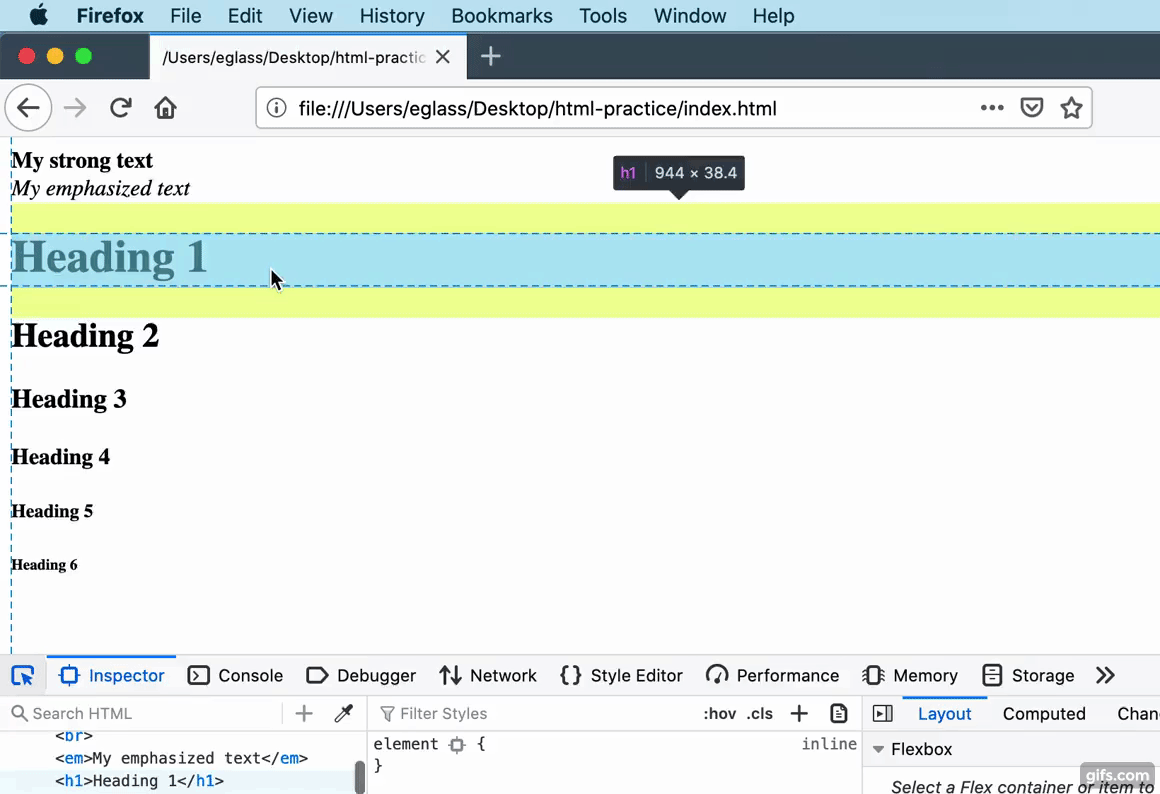Image resolution: width=1160 pixels, height=794 pixels.
Task: Click 'My strong text' on the page
Action: (82, 161)
